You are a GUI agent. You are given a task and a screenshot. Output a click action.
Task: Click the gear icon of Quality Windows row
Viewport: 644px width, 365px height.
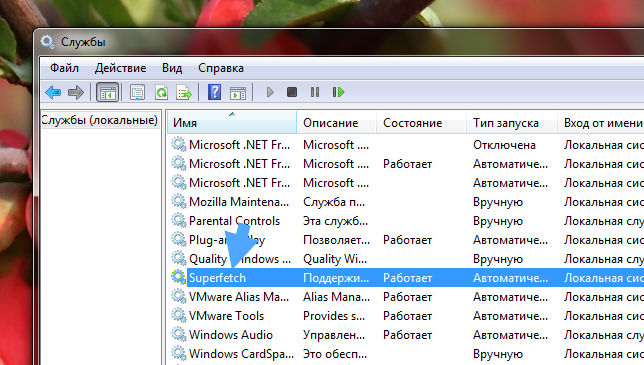tap(179, 259)
